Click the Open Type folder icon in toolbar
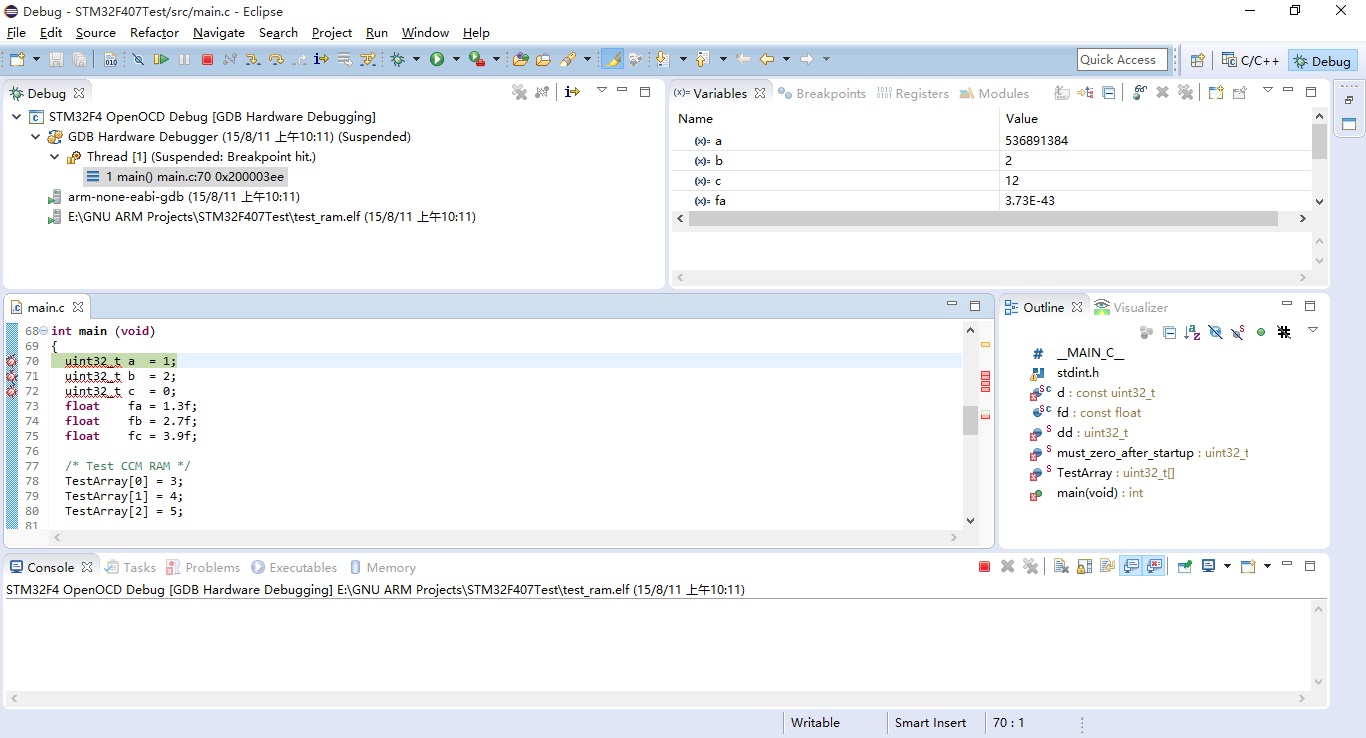 [520, 60]
